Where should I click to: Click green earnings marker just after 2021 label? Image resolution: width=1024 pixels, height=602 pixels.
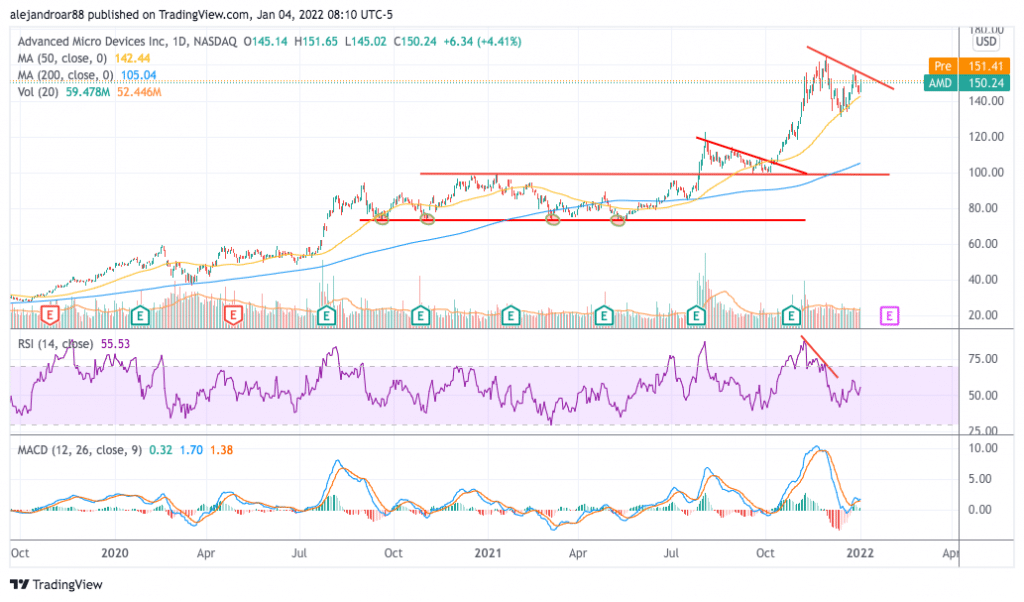(x=511, y=316)
